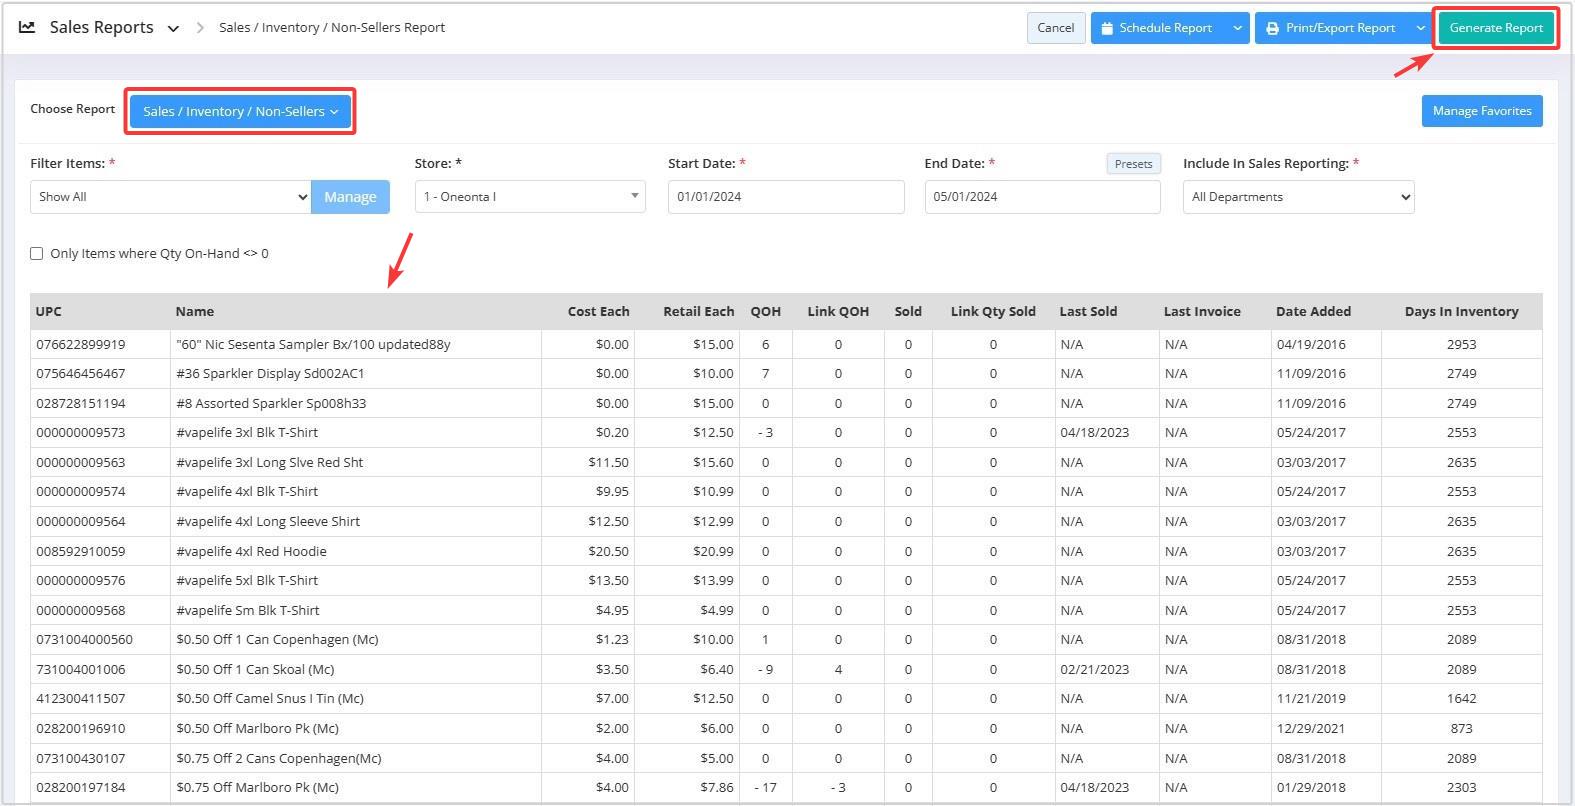Click item name $0.50 Off 1 Can Copenhagen (Mc)
1575x806 pixels.
tap(277, 640)
